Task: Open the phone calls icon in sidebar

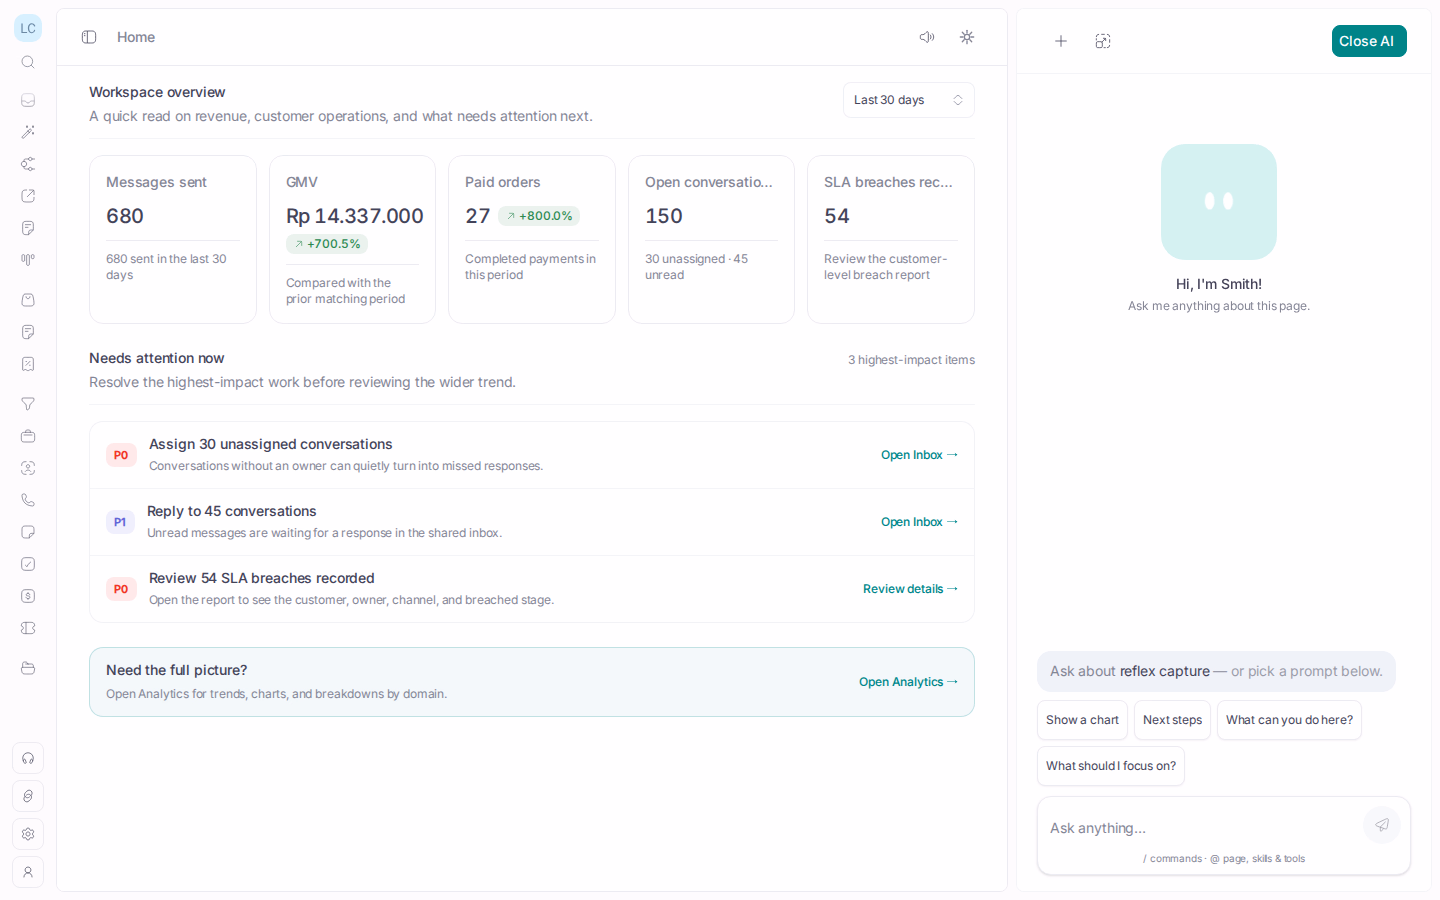Action: pos(28,500)
